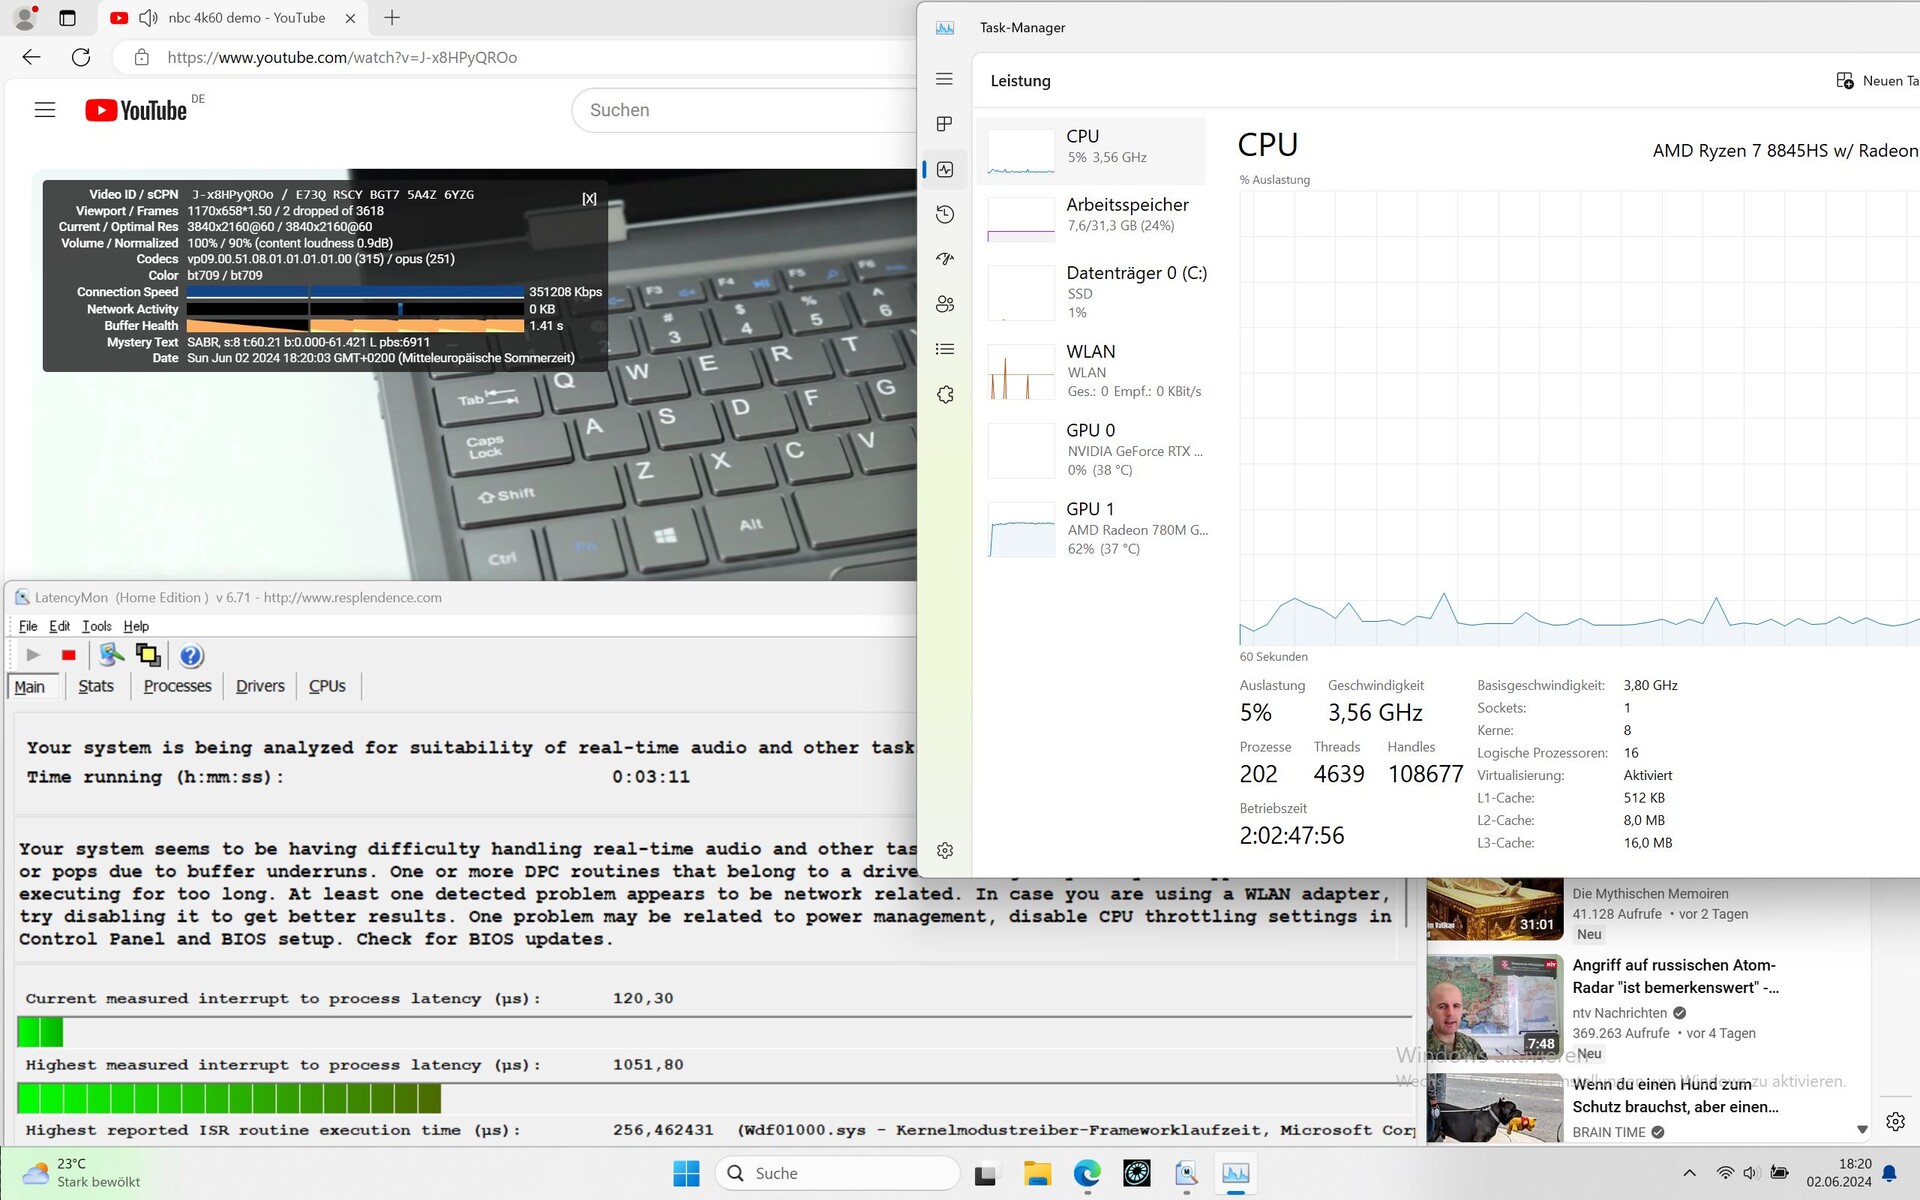The height and width of the screenshot is (1200, 1920).
Task: Open Task Manager startup apps sidebar icon
Action: pos(944,259)
